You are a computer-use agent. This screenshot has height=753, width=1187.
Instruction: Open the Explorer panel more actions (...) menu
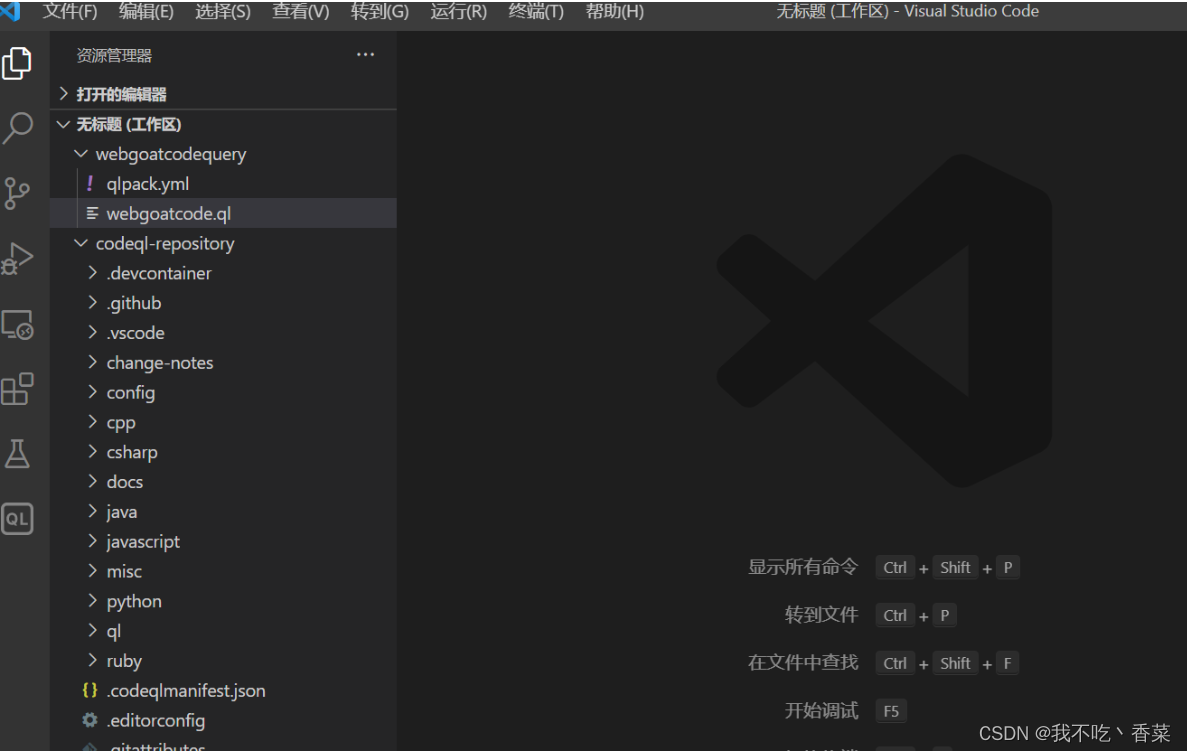click(366, 54)
